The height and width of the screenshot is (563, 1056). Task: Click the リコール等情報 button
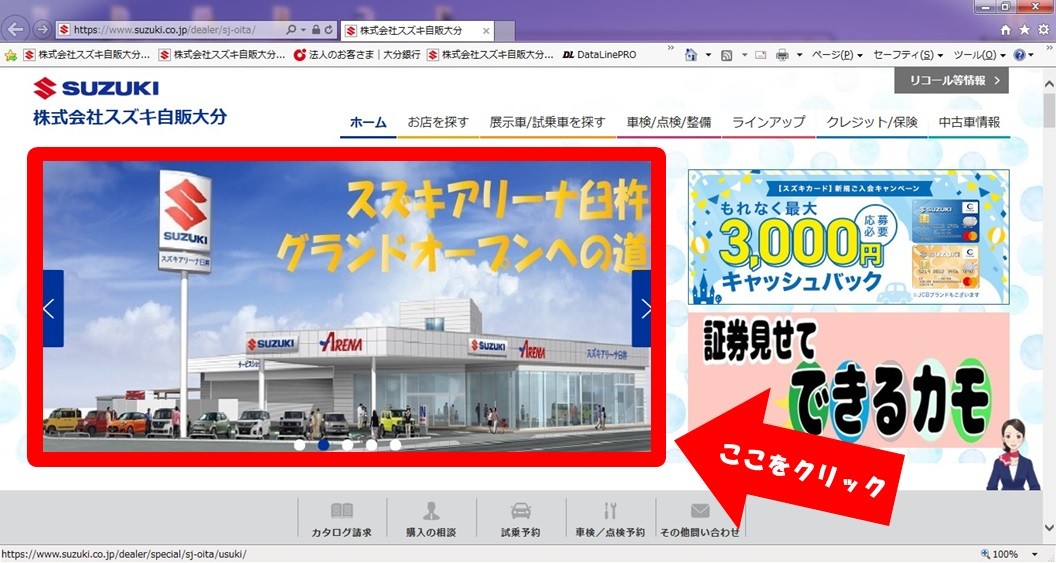click(x=951, y=80)
